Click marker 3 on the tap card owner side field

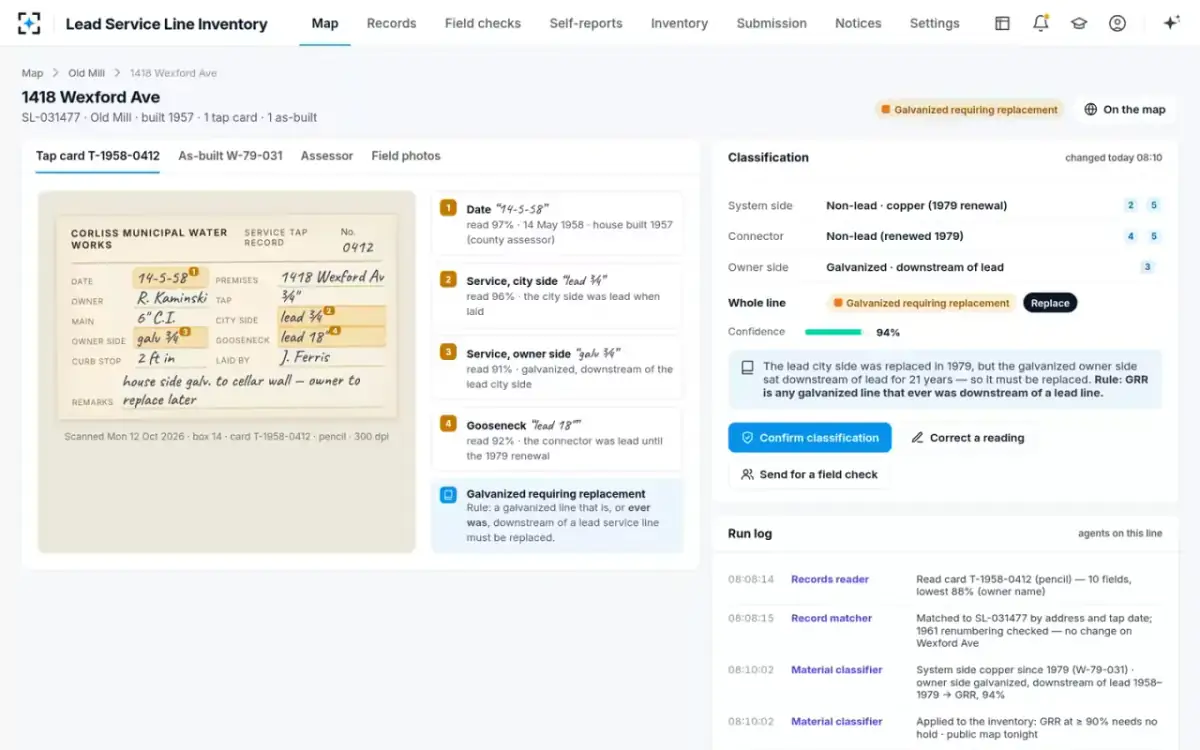185,331
